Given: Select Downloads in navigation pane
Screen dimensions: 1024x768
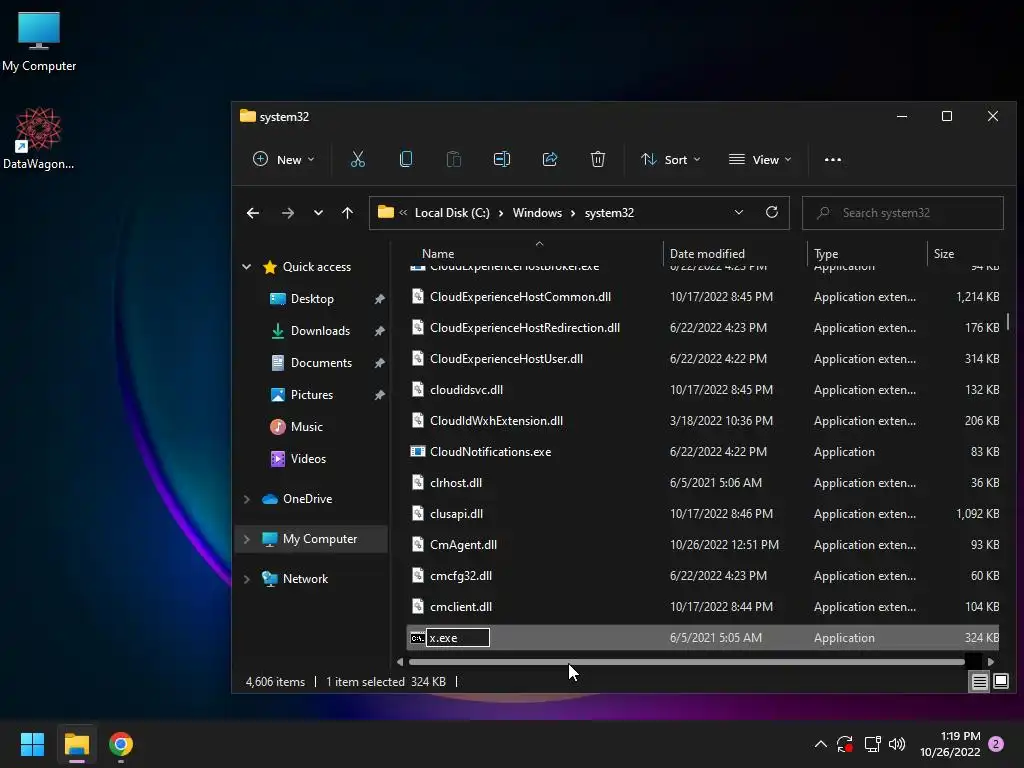Looking at the screenshot, I should point(320,331).
